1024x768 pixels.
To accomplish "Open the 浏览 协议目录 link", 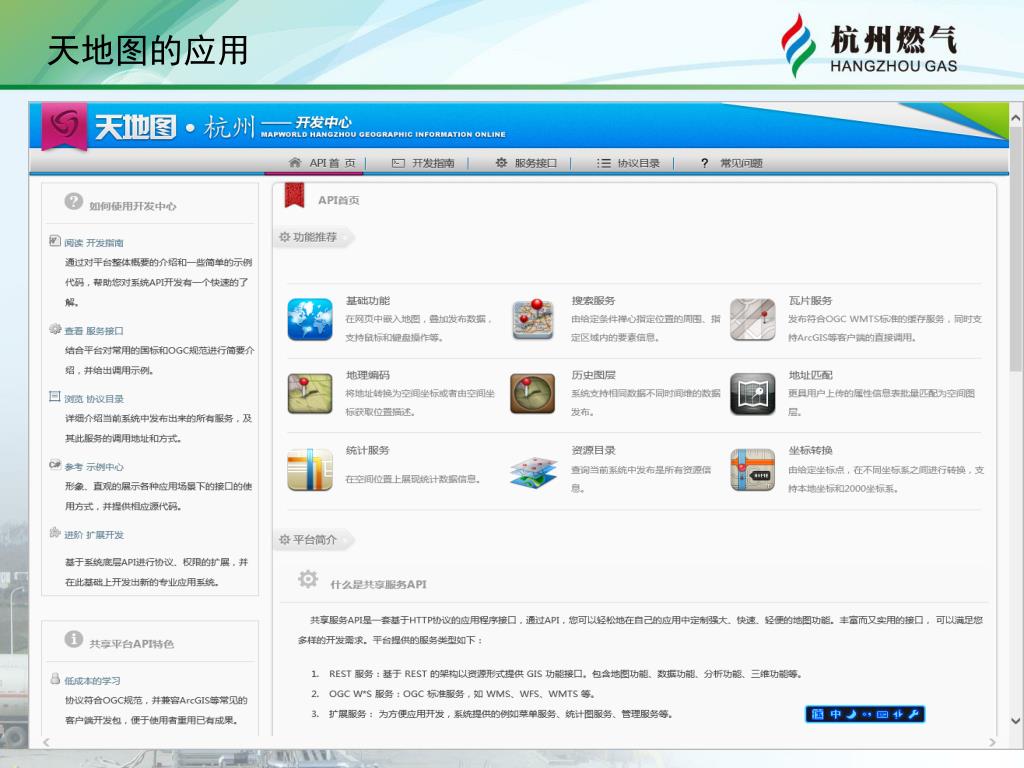I will (x=94, y=399).
